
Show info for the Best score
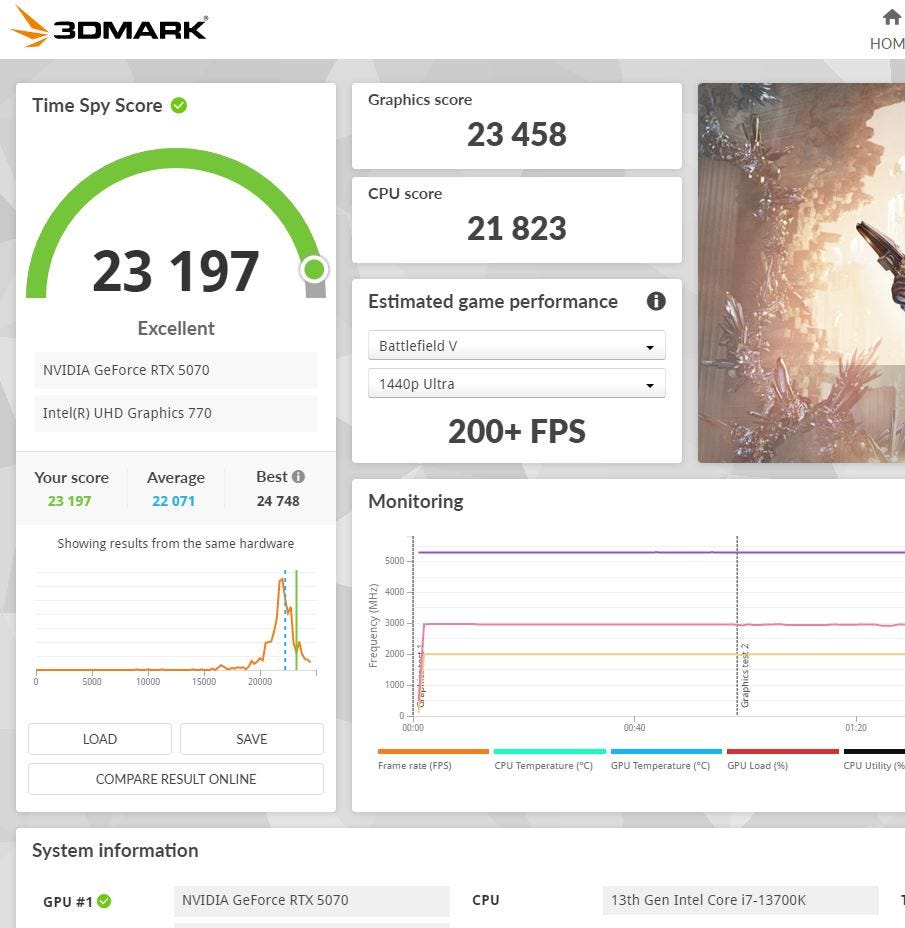click(x=298, y=476)
